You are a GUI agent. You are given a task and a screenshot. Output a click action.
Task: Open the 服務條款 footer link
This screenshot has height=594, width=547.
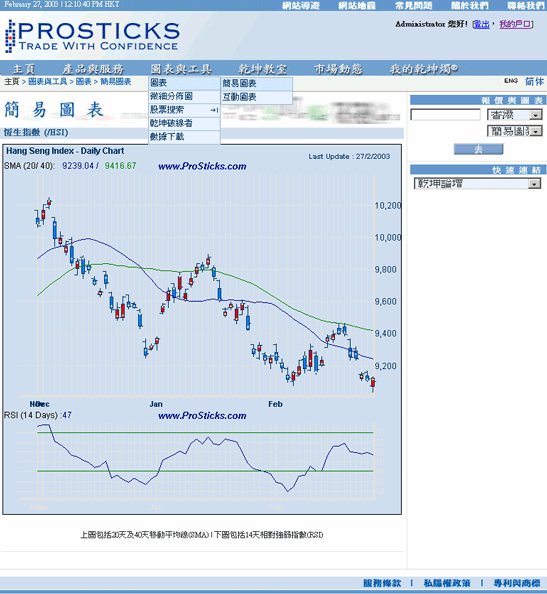(382, 583)
